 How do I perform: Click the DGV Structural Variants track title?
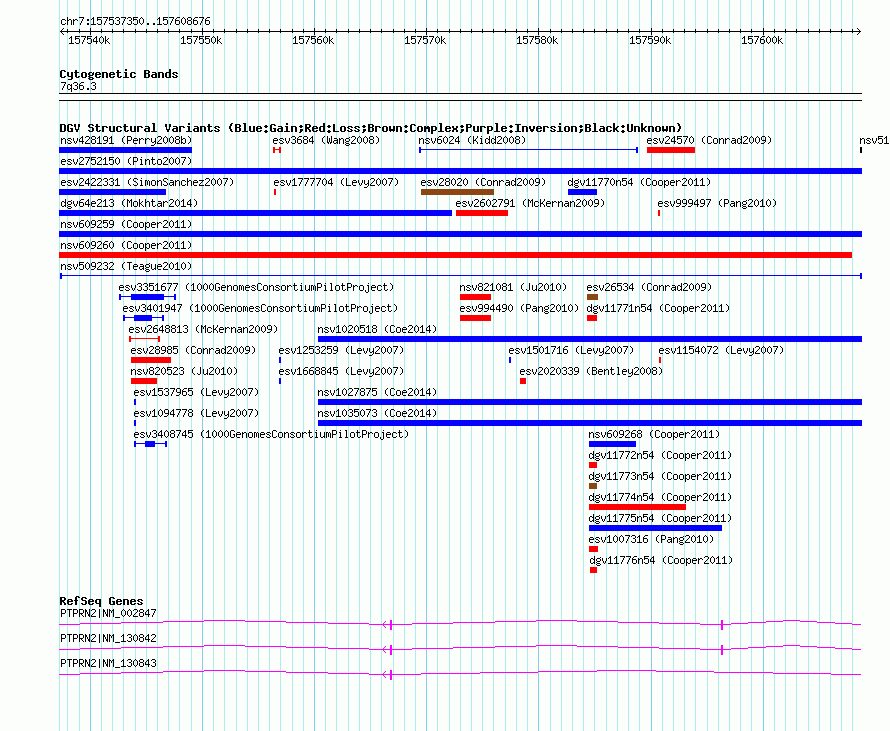pyautogui.click(x=371, y=128)
